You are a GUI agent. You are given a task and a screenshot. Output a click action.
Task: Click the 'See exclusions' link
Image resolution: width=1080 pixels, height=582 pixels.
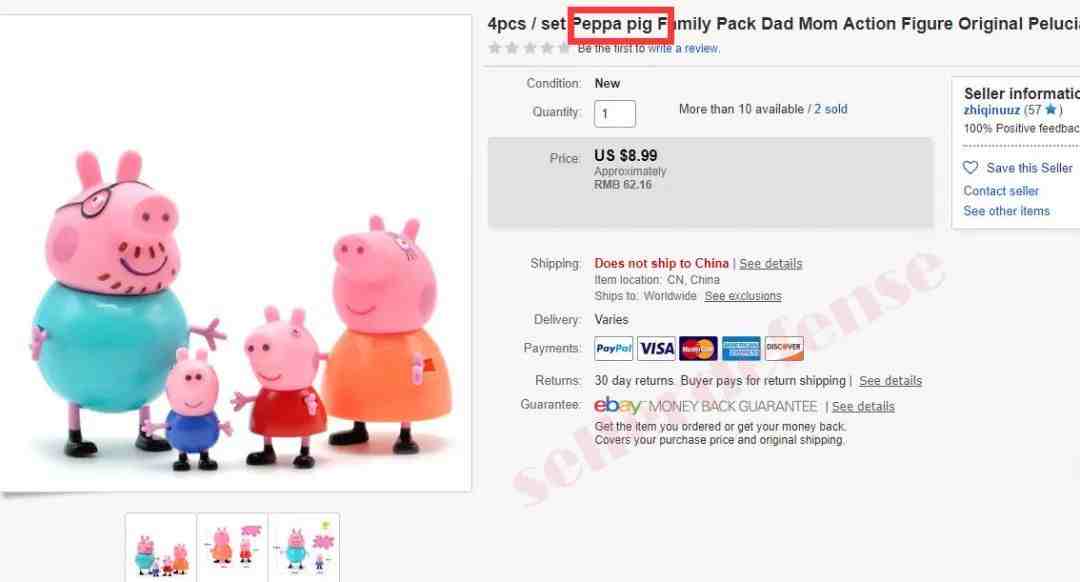[742, 296]
